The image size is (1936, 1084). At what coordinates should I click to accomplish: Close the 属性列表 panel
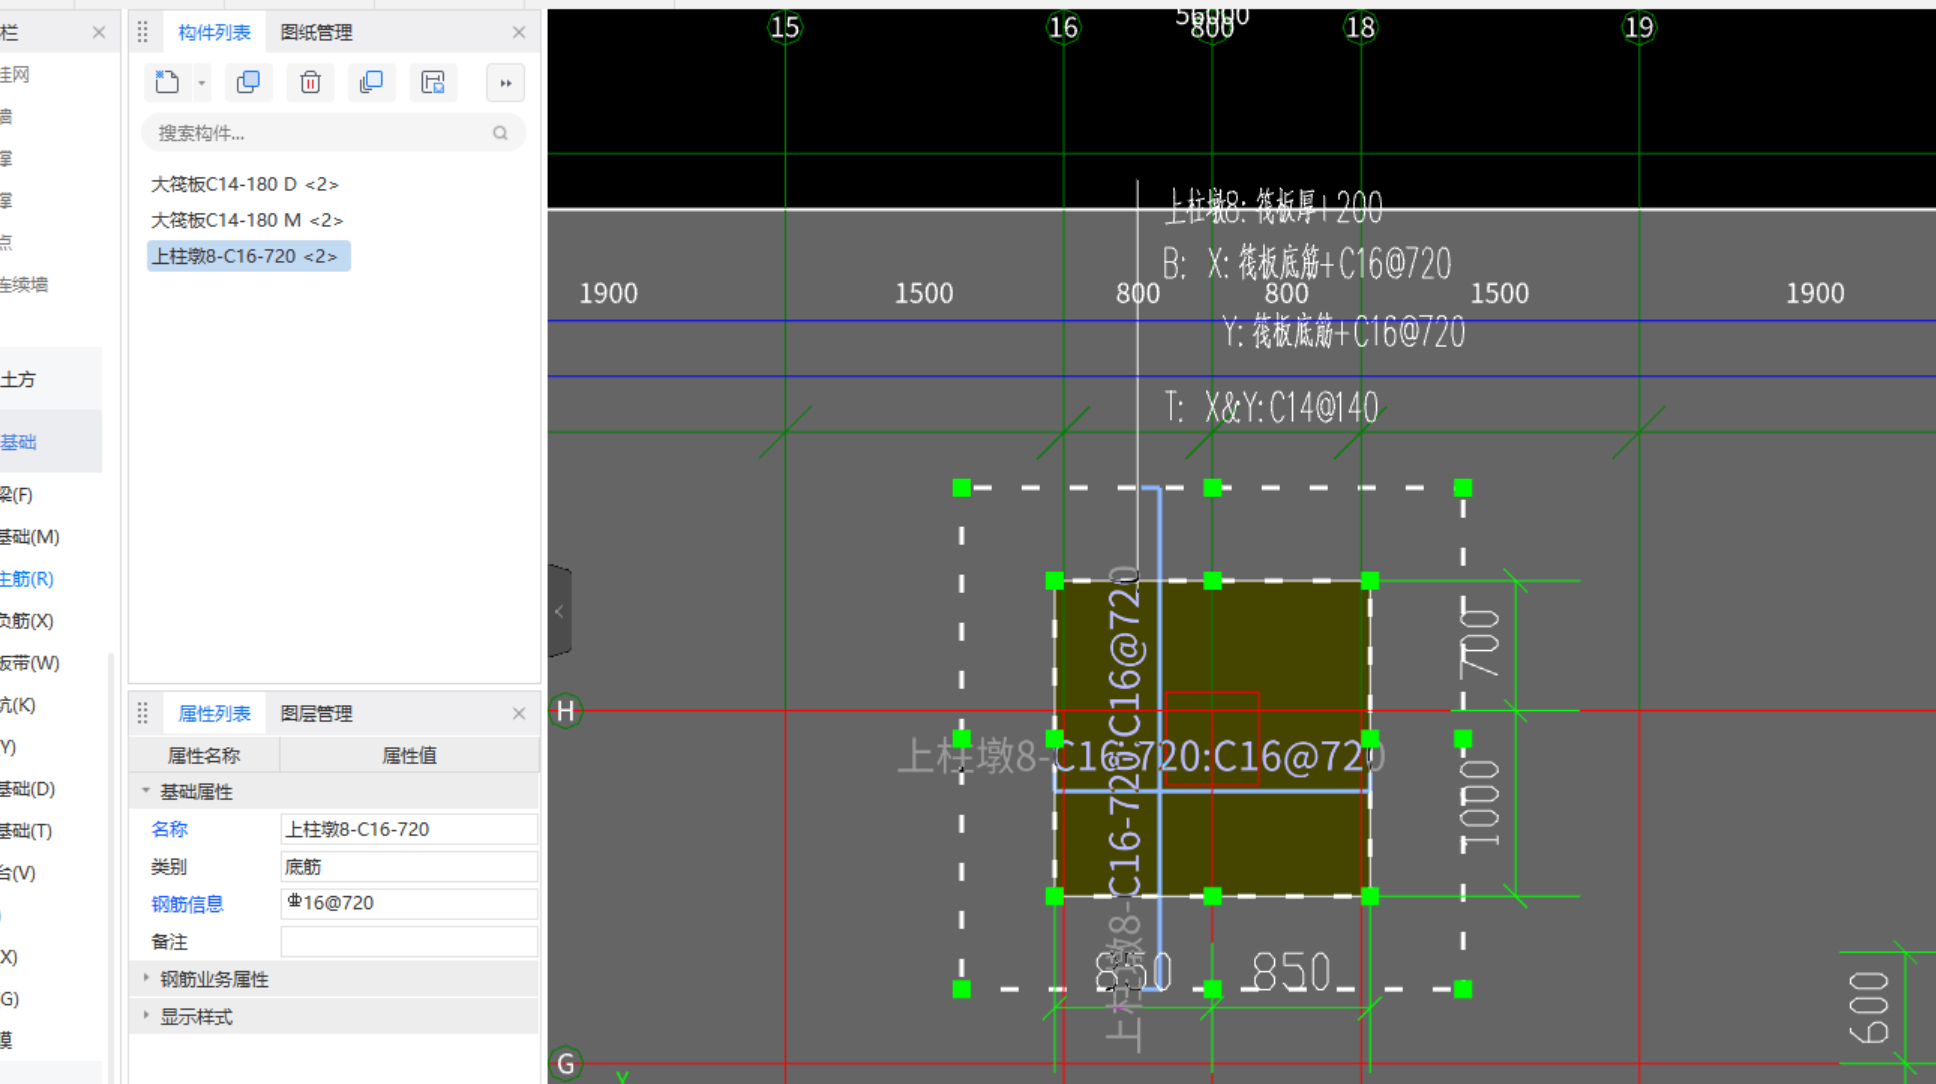(x=518, y=713)
